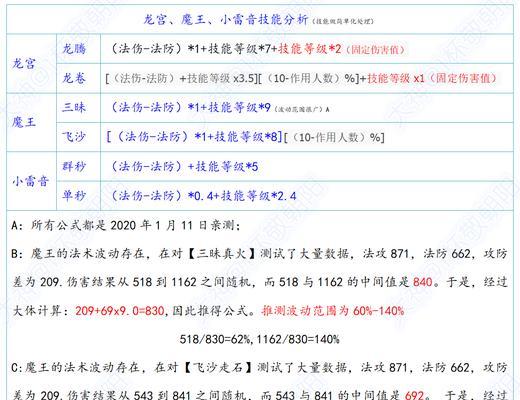Select the 龙宫 row header cell
The width and height of the screenshot is (520, 400).
[x=32, y=63]
